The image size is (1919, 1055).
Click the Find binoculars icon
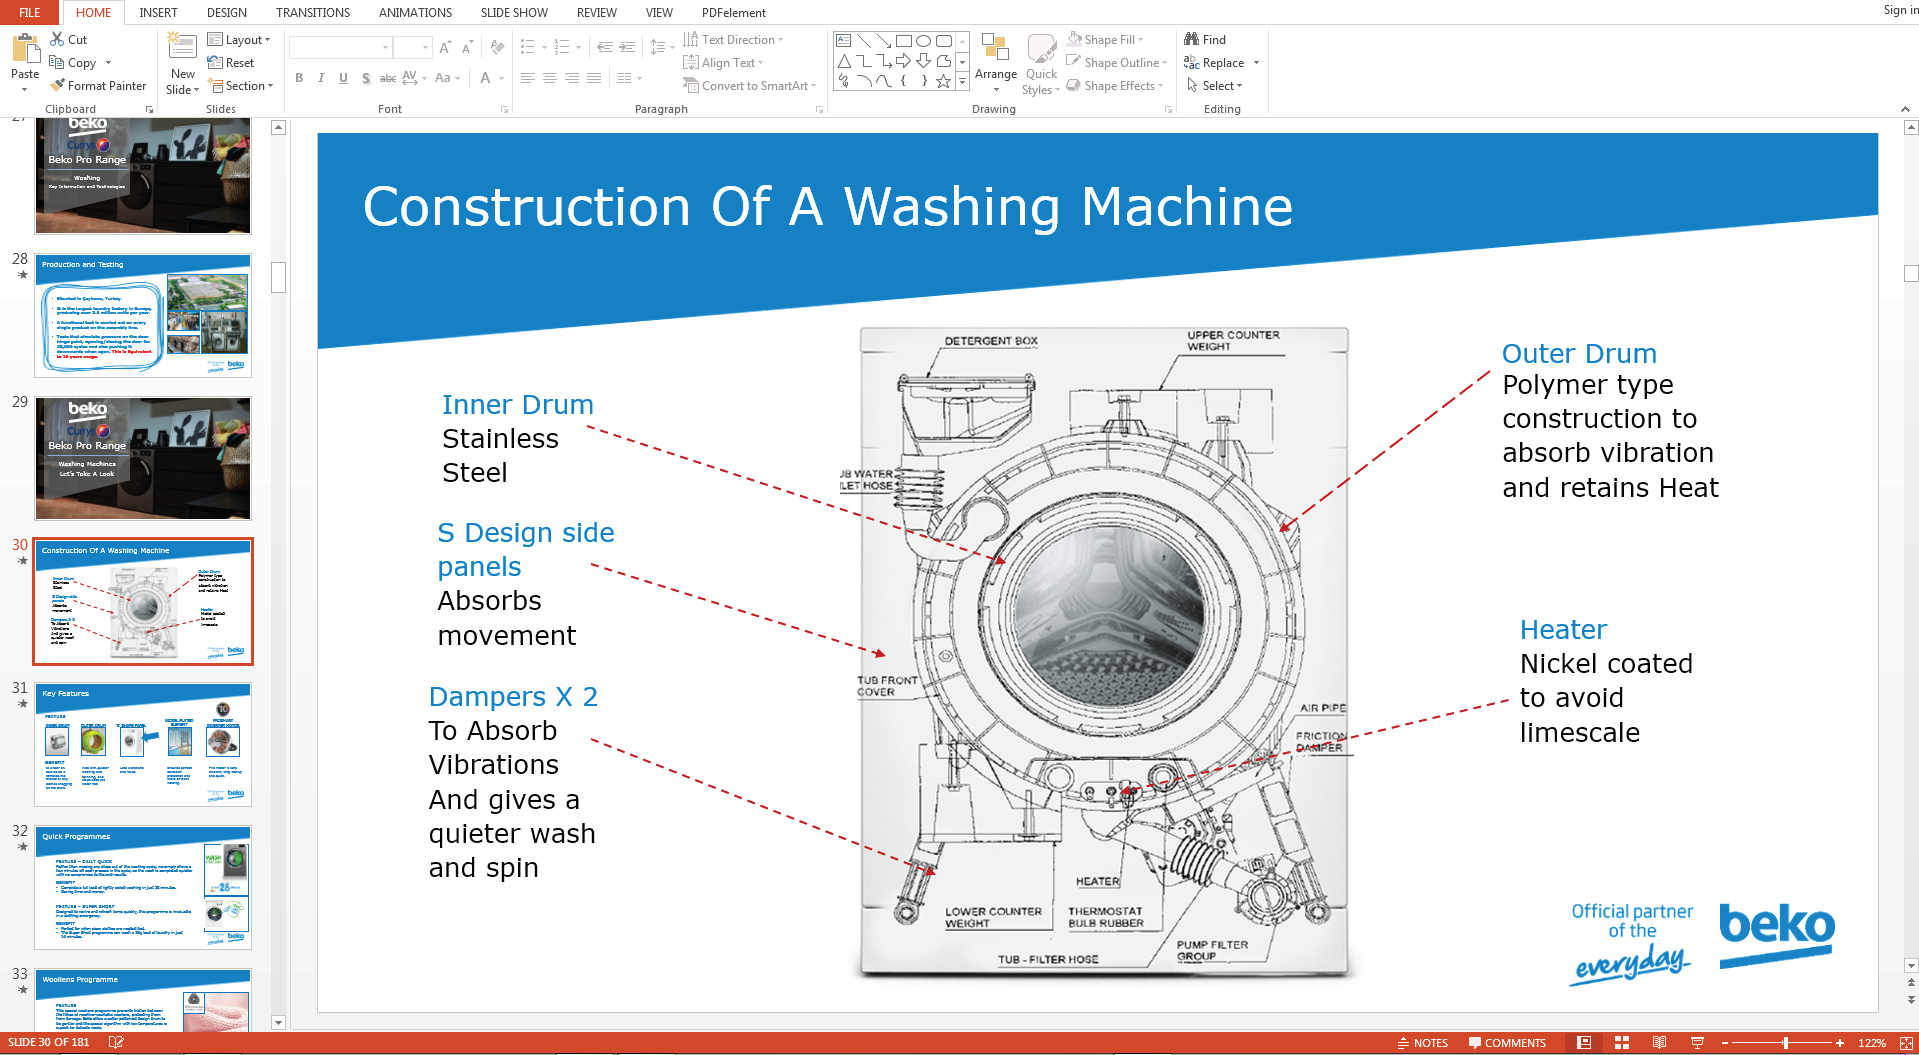[1191, 39]
